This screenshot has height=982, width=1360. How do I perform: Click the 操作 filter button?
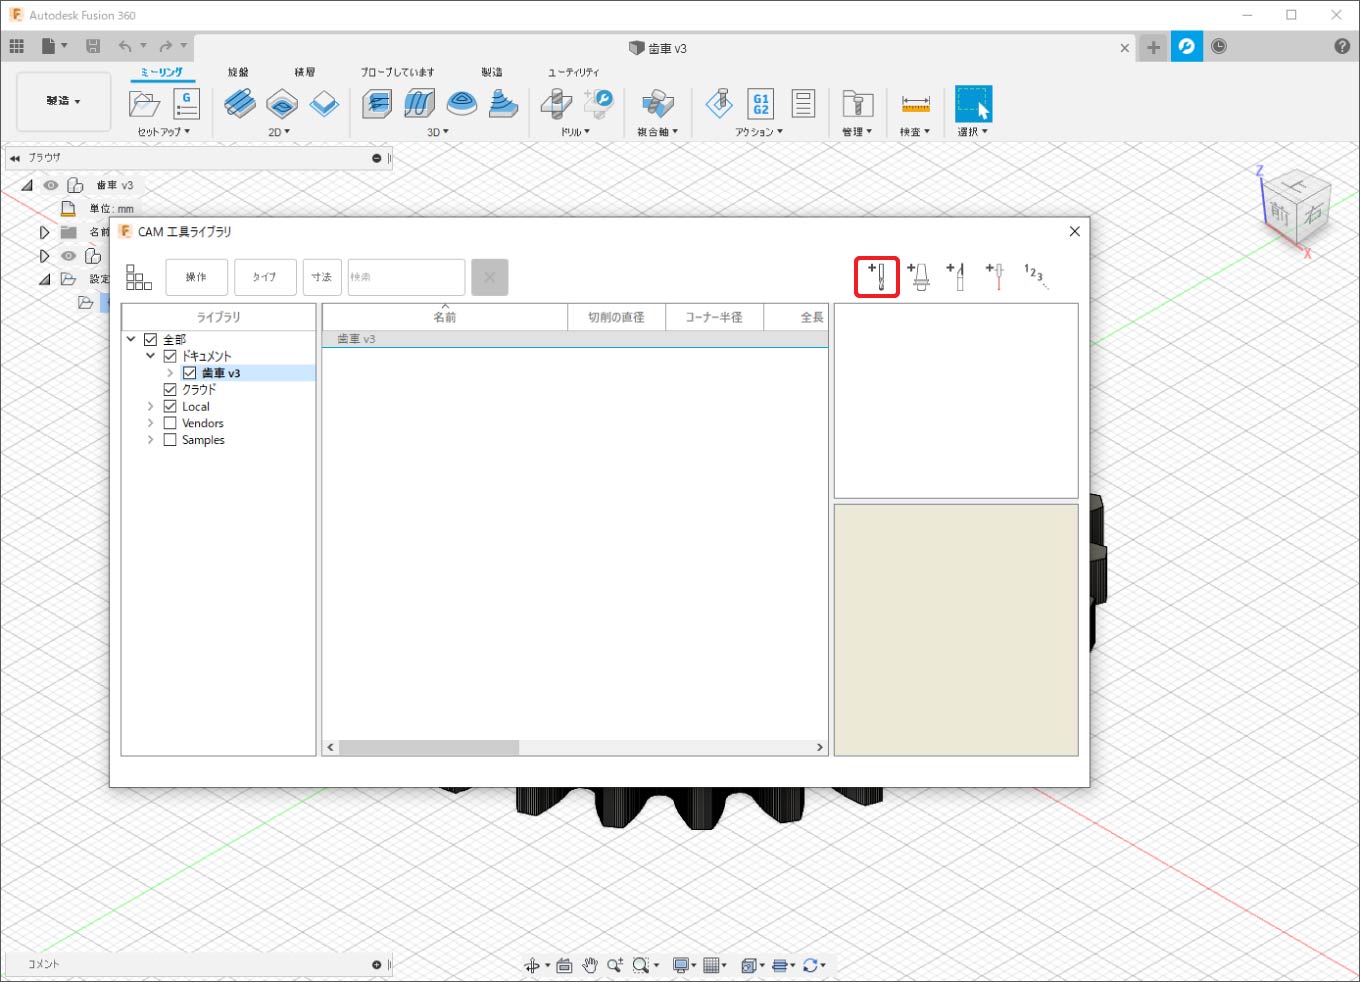pyautogui.click(x=196, y=277)
